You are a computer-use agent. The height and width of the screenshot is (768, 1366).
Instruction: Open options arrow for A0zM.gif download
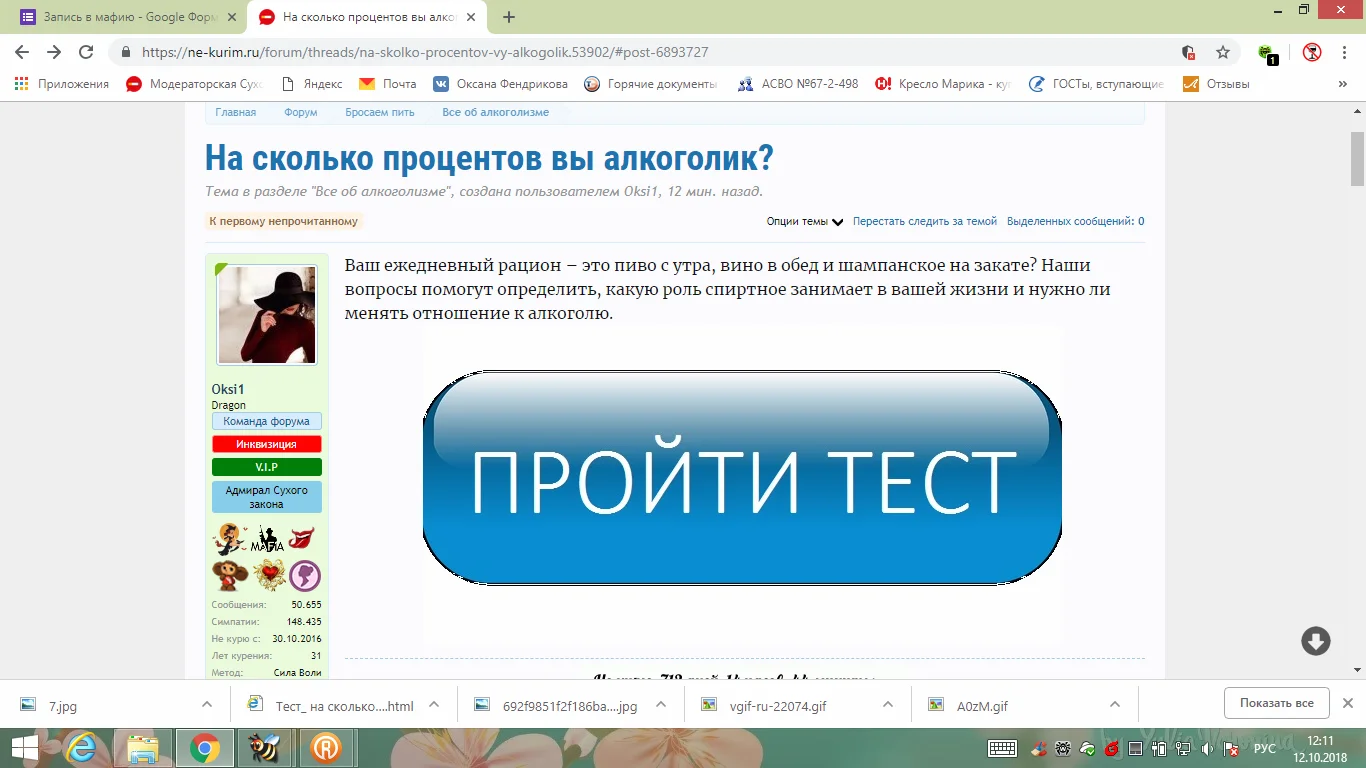click(x=1115, y=704)
